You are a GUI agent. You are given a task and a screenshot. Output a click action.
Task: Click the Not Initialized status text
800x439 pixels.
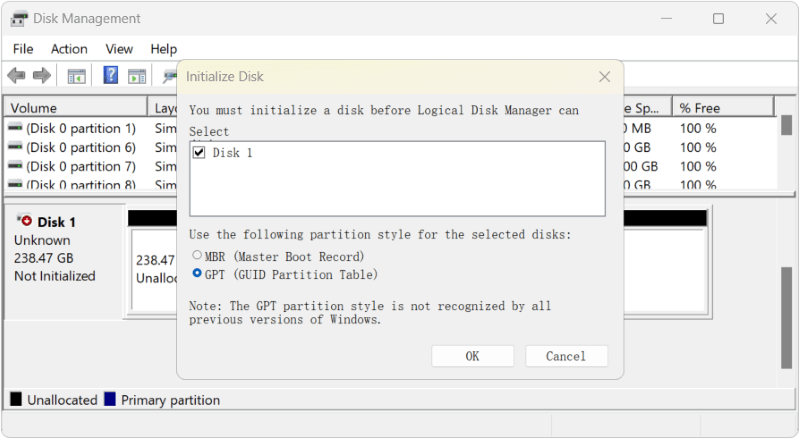[x=55, y=276]
